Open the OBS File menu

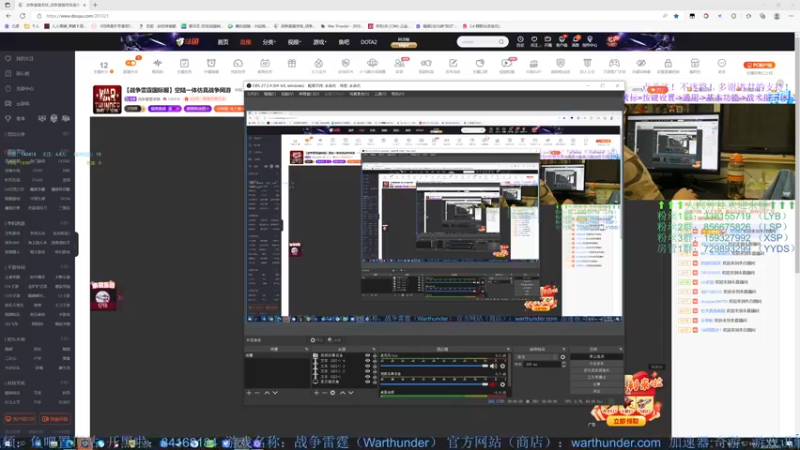(253, 94)
